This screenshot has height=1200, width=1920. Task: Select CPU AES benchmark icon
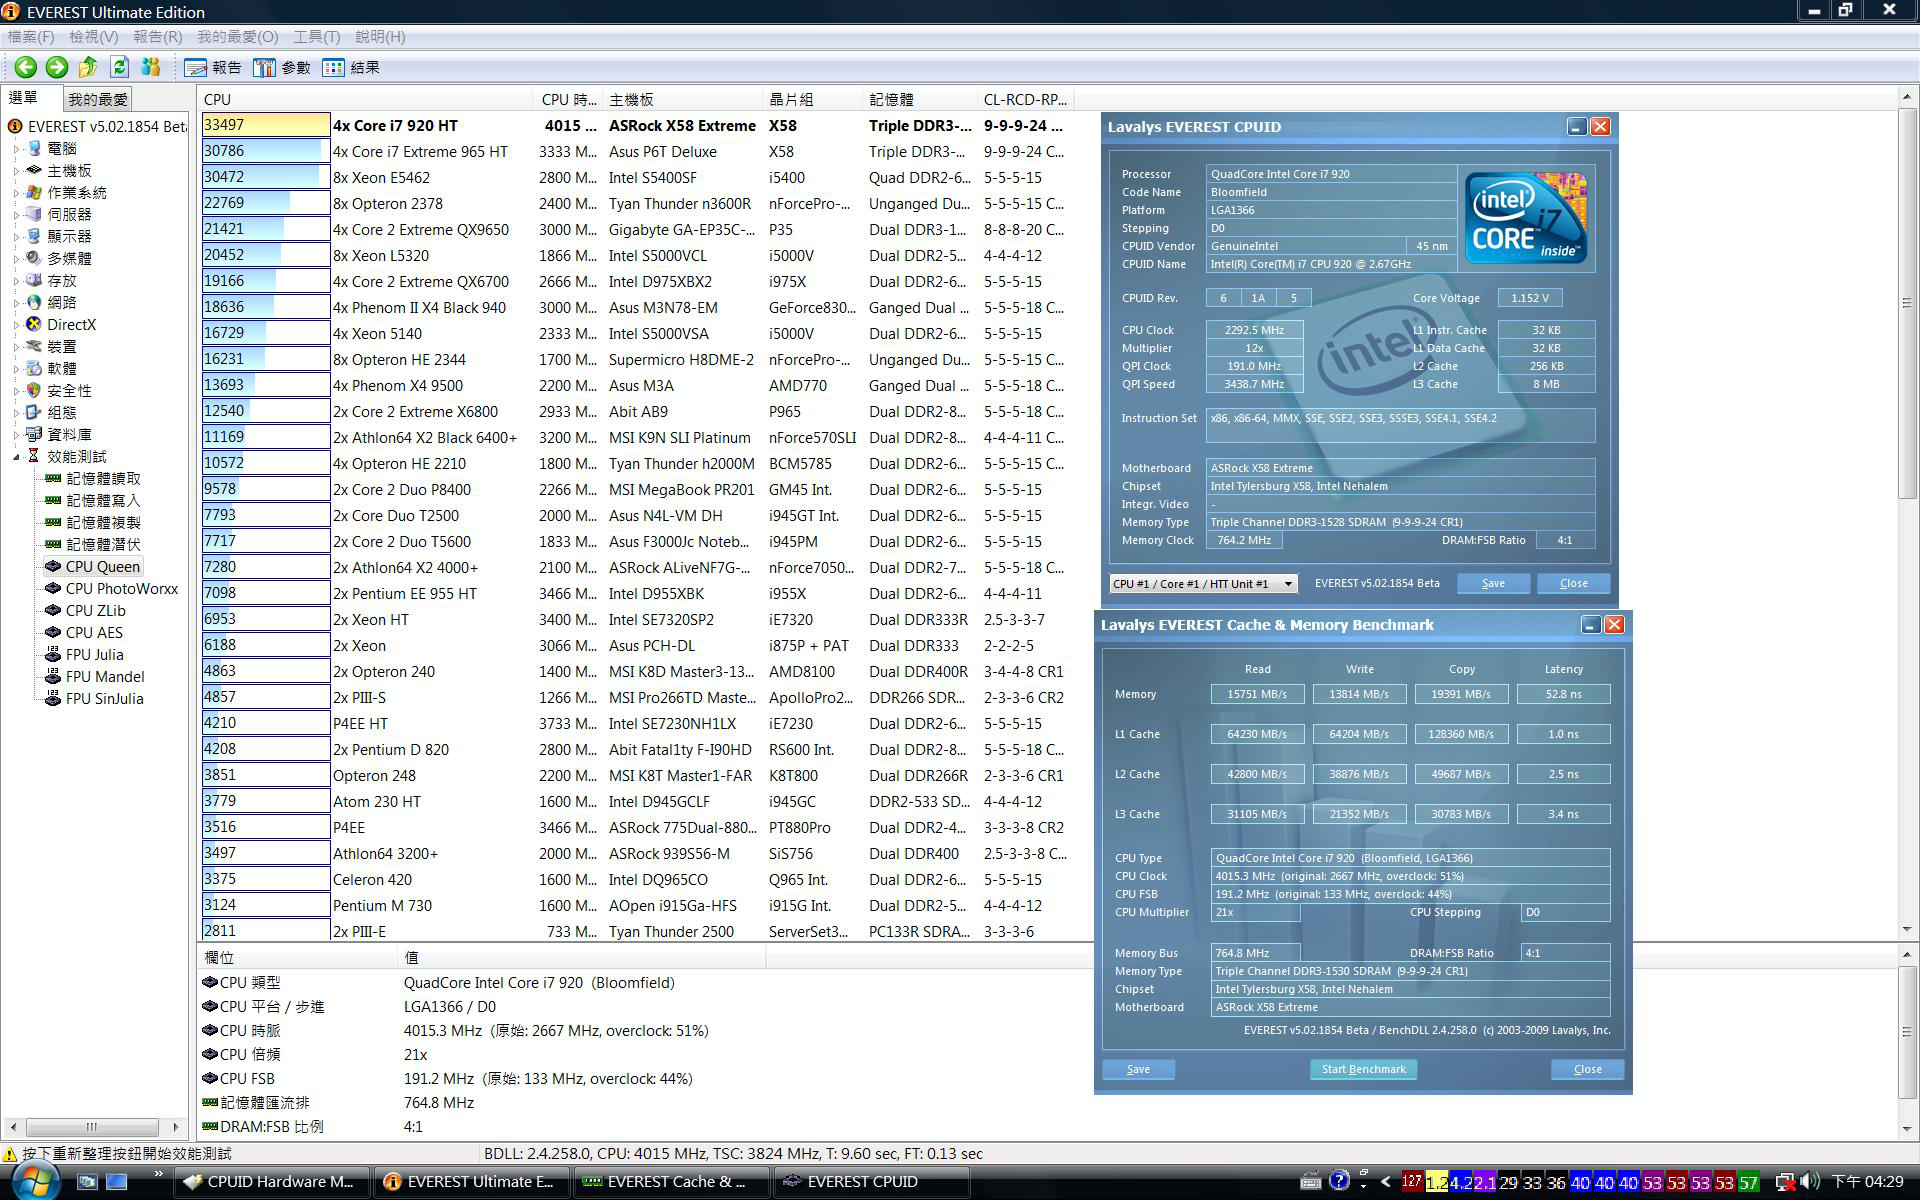coord(53,632)
